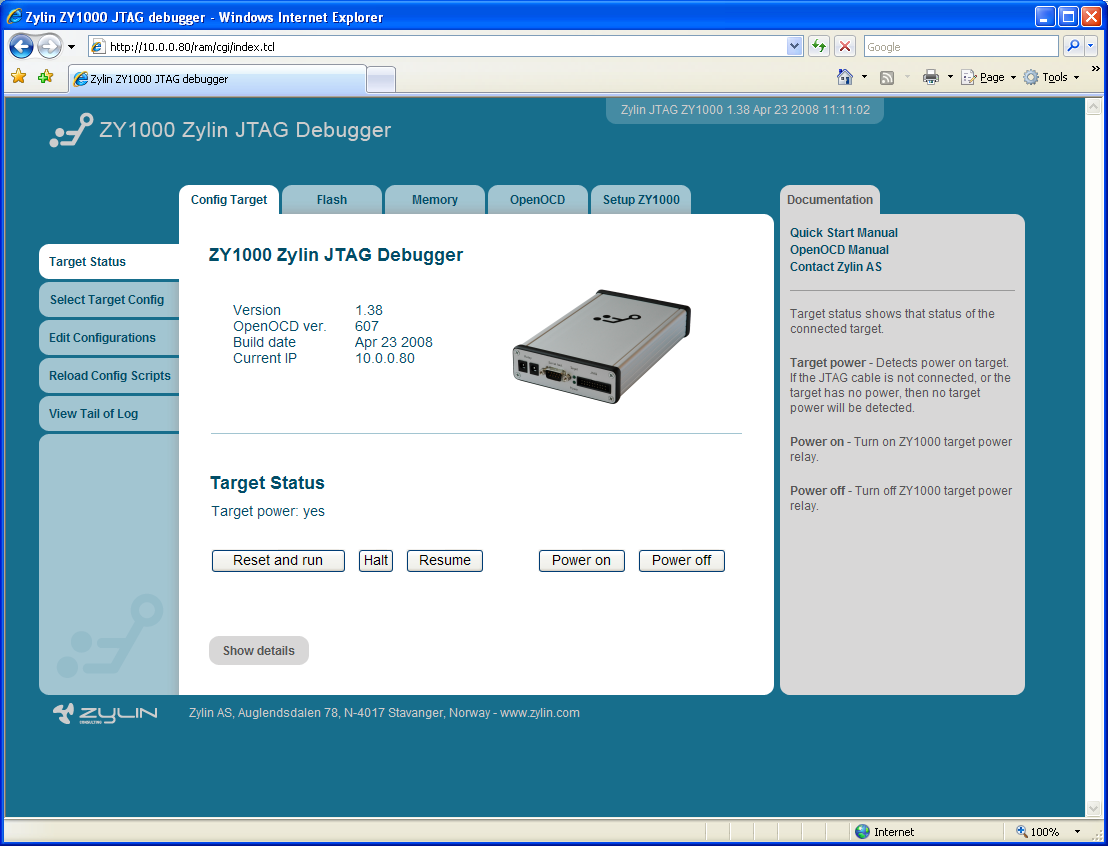Click the ZY1000 device photo
This screenshot has width=1108, height=846.
(601, 346)
